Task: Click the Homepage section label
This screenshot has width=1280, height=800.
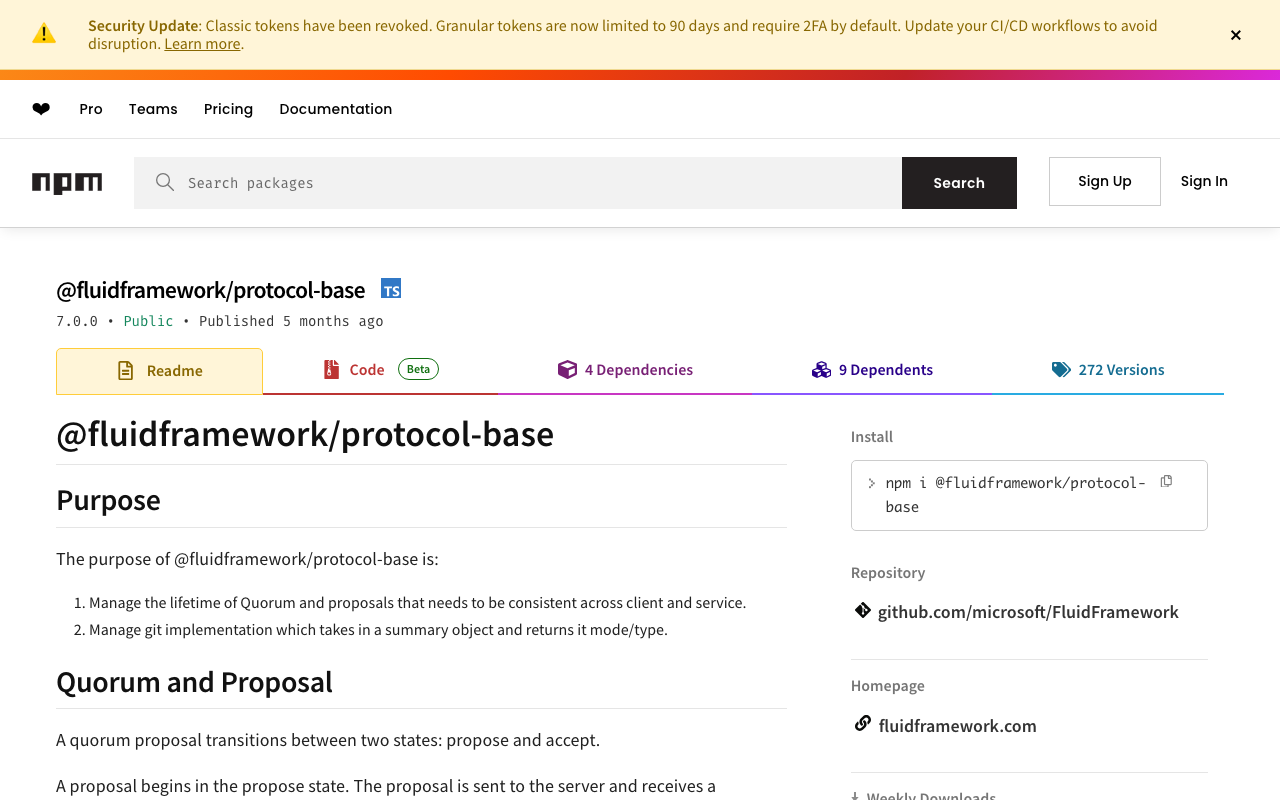Action: (888, 686)
